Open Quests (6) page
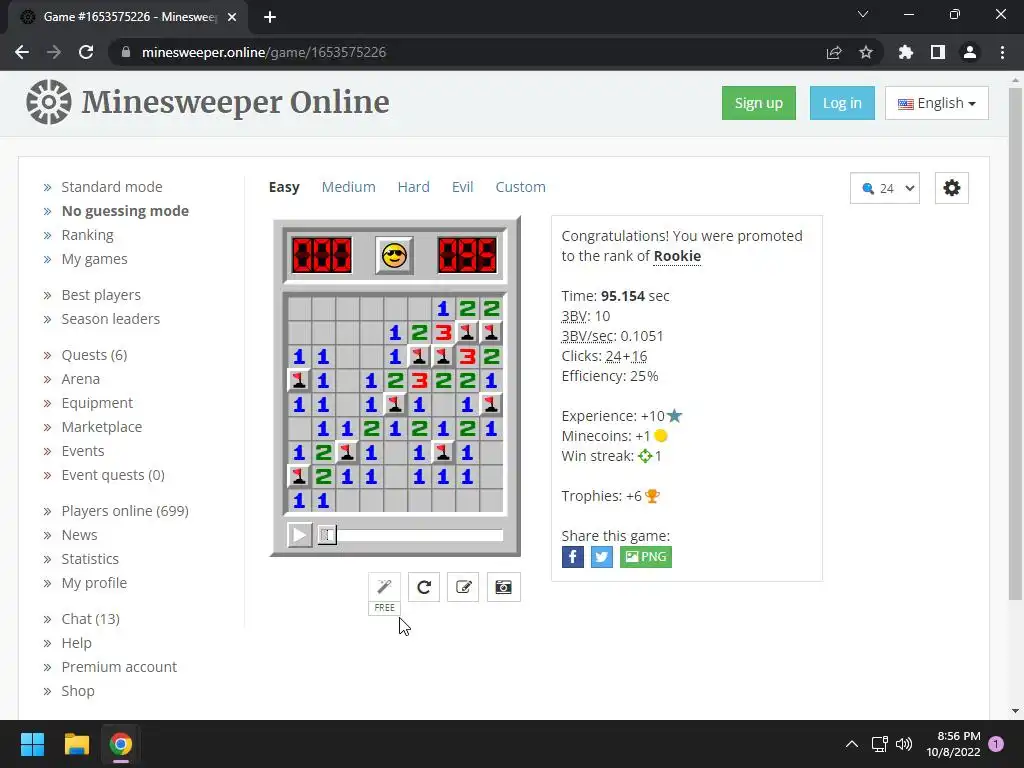 pos(95,355)
